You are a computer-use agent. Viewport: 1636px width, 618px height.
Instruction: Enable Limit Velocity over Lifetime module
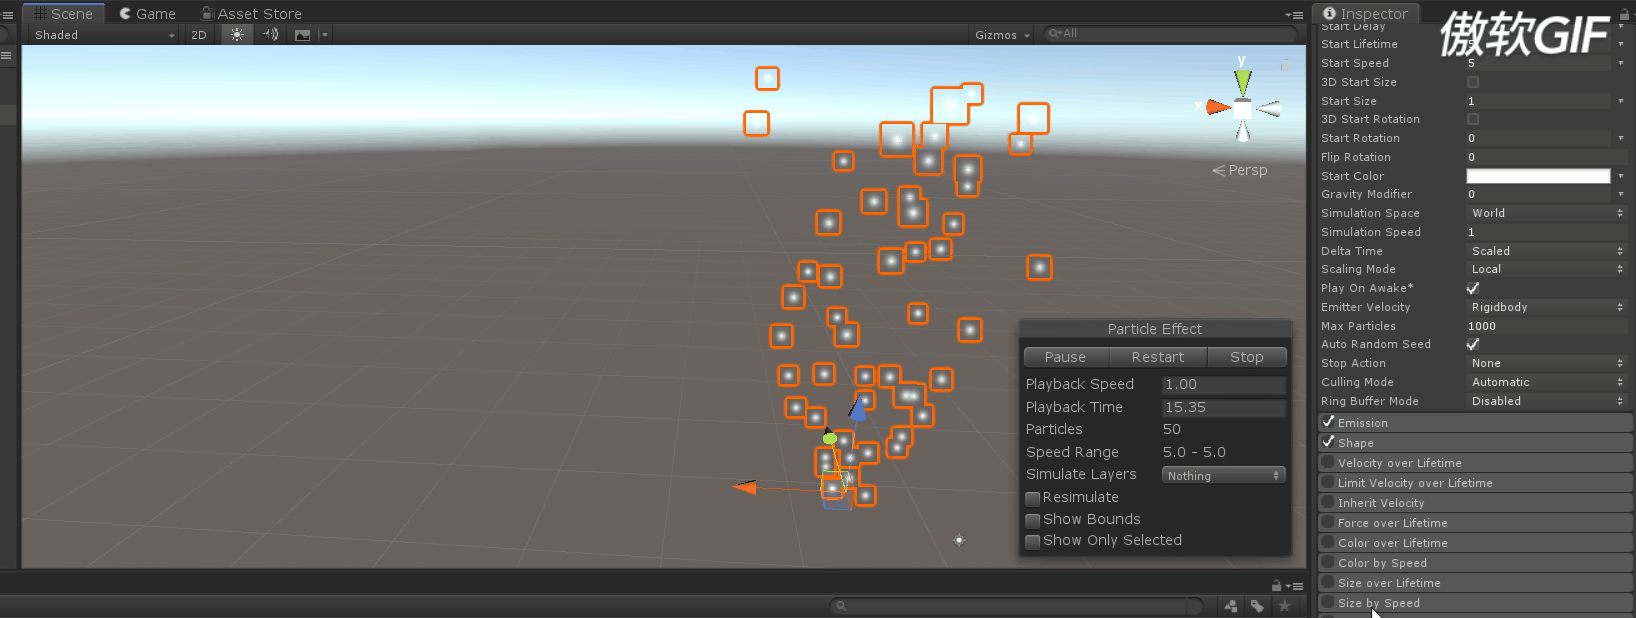pos(1328,482)
